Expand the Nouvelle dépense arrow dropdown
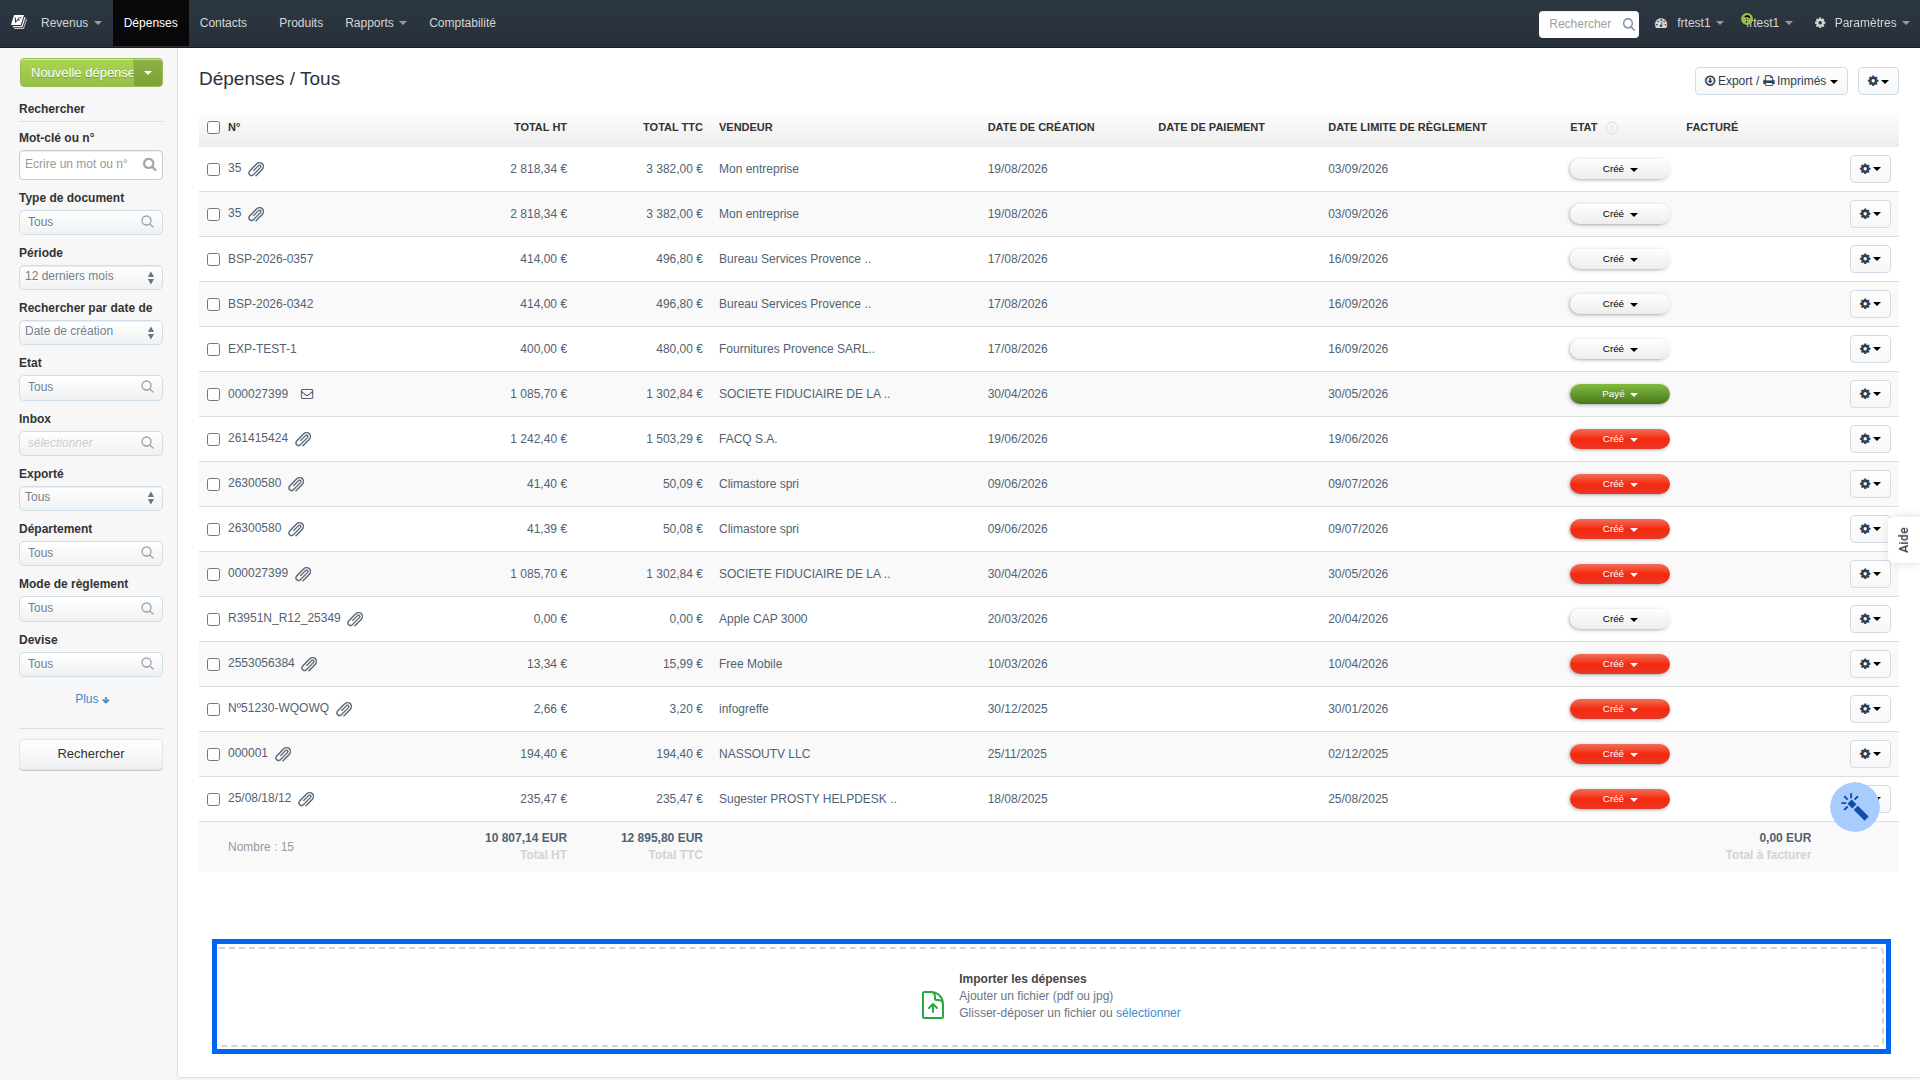This screenshot has height=1080, width=1920. point(148,73)
